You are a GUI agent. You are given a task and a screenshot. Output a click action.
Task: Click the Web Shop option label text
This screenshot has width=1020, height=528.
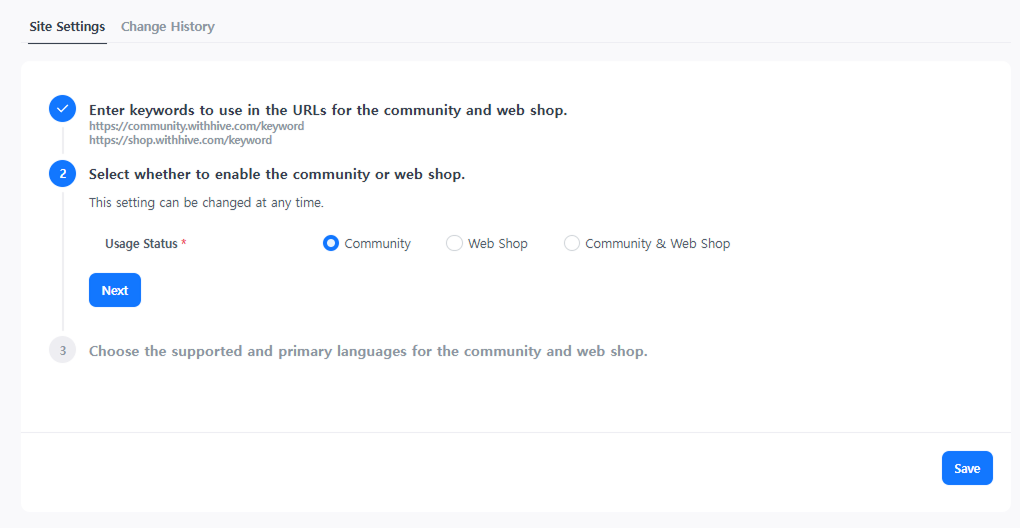(x=498, y=244)
